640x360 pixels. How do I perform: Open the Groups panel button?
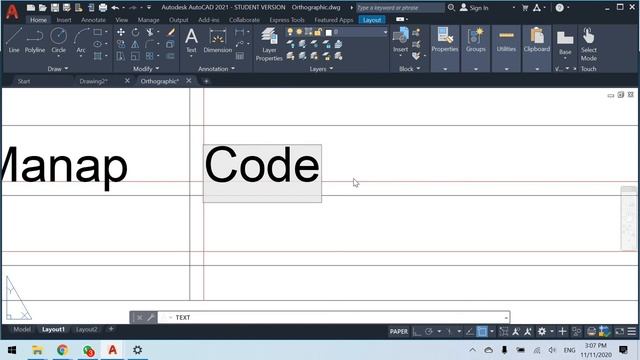click(476, 40)
